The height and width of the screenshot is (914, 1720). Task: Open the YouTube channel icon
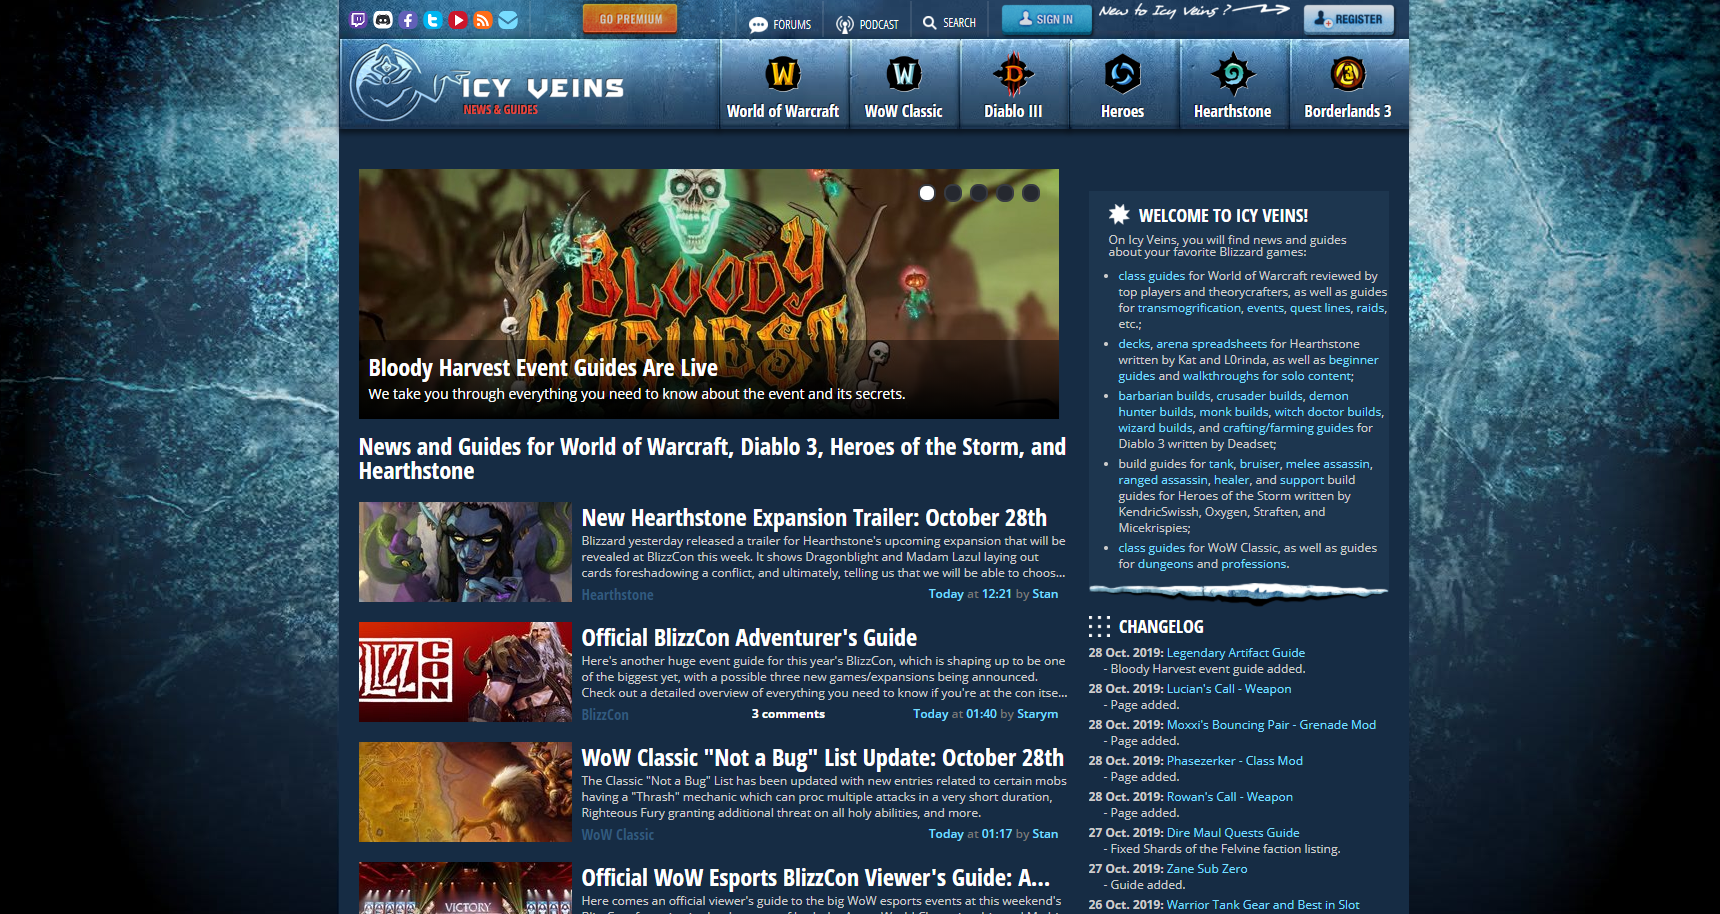pyautogui.click(x=458, y=20)
